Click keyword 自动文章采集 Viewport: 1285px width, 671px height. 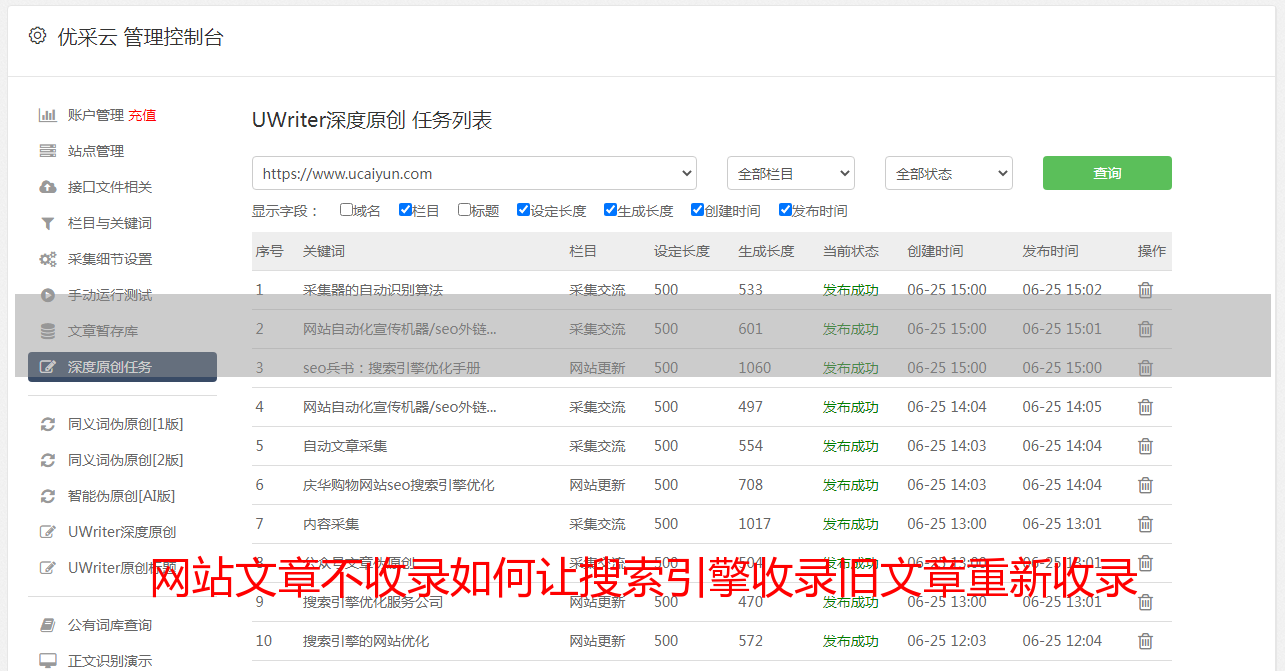pyautogui.click(x=345, y=446)
